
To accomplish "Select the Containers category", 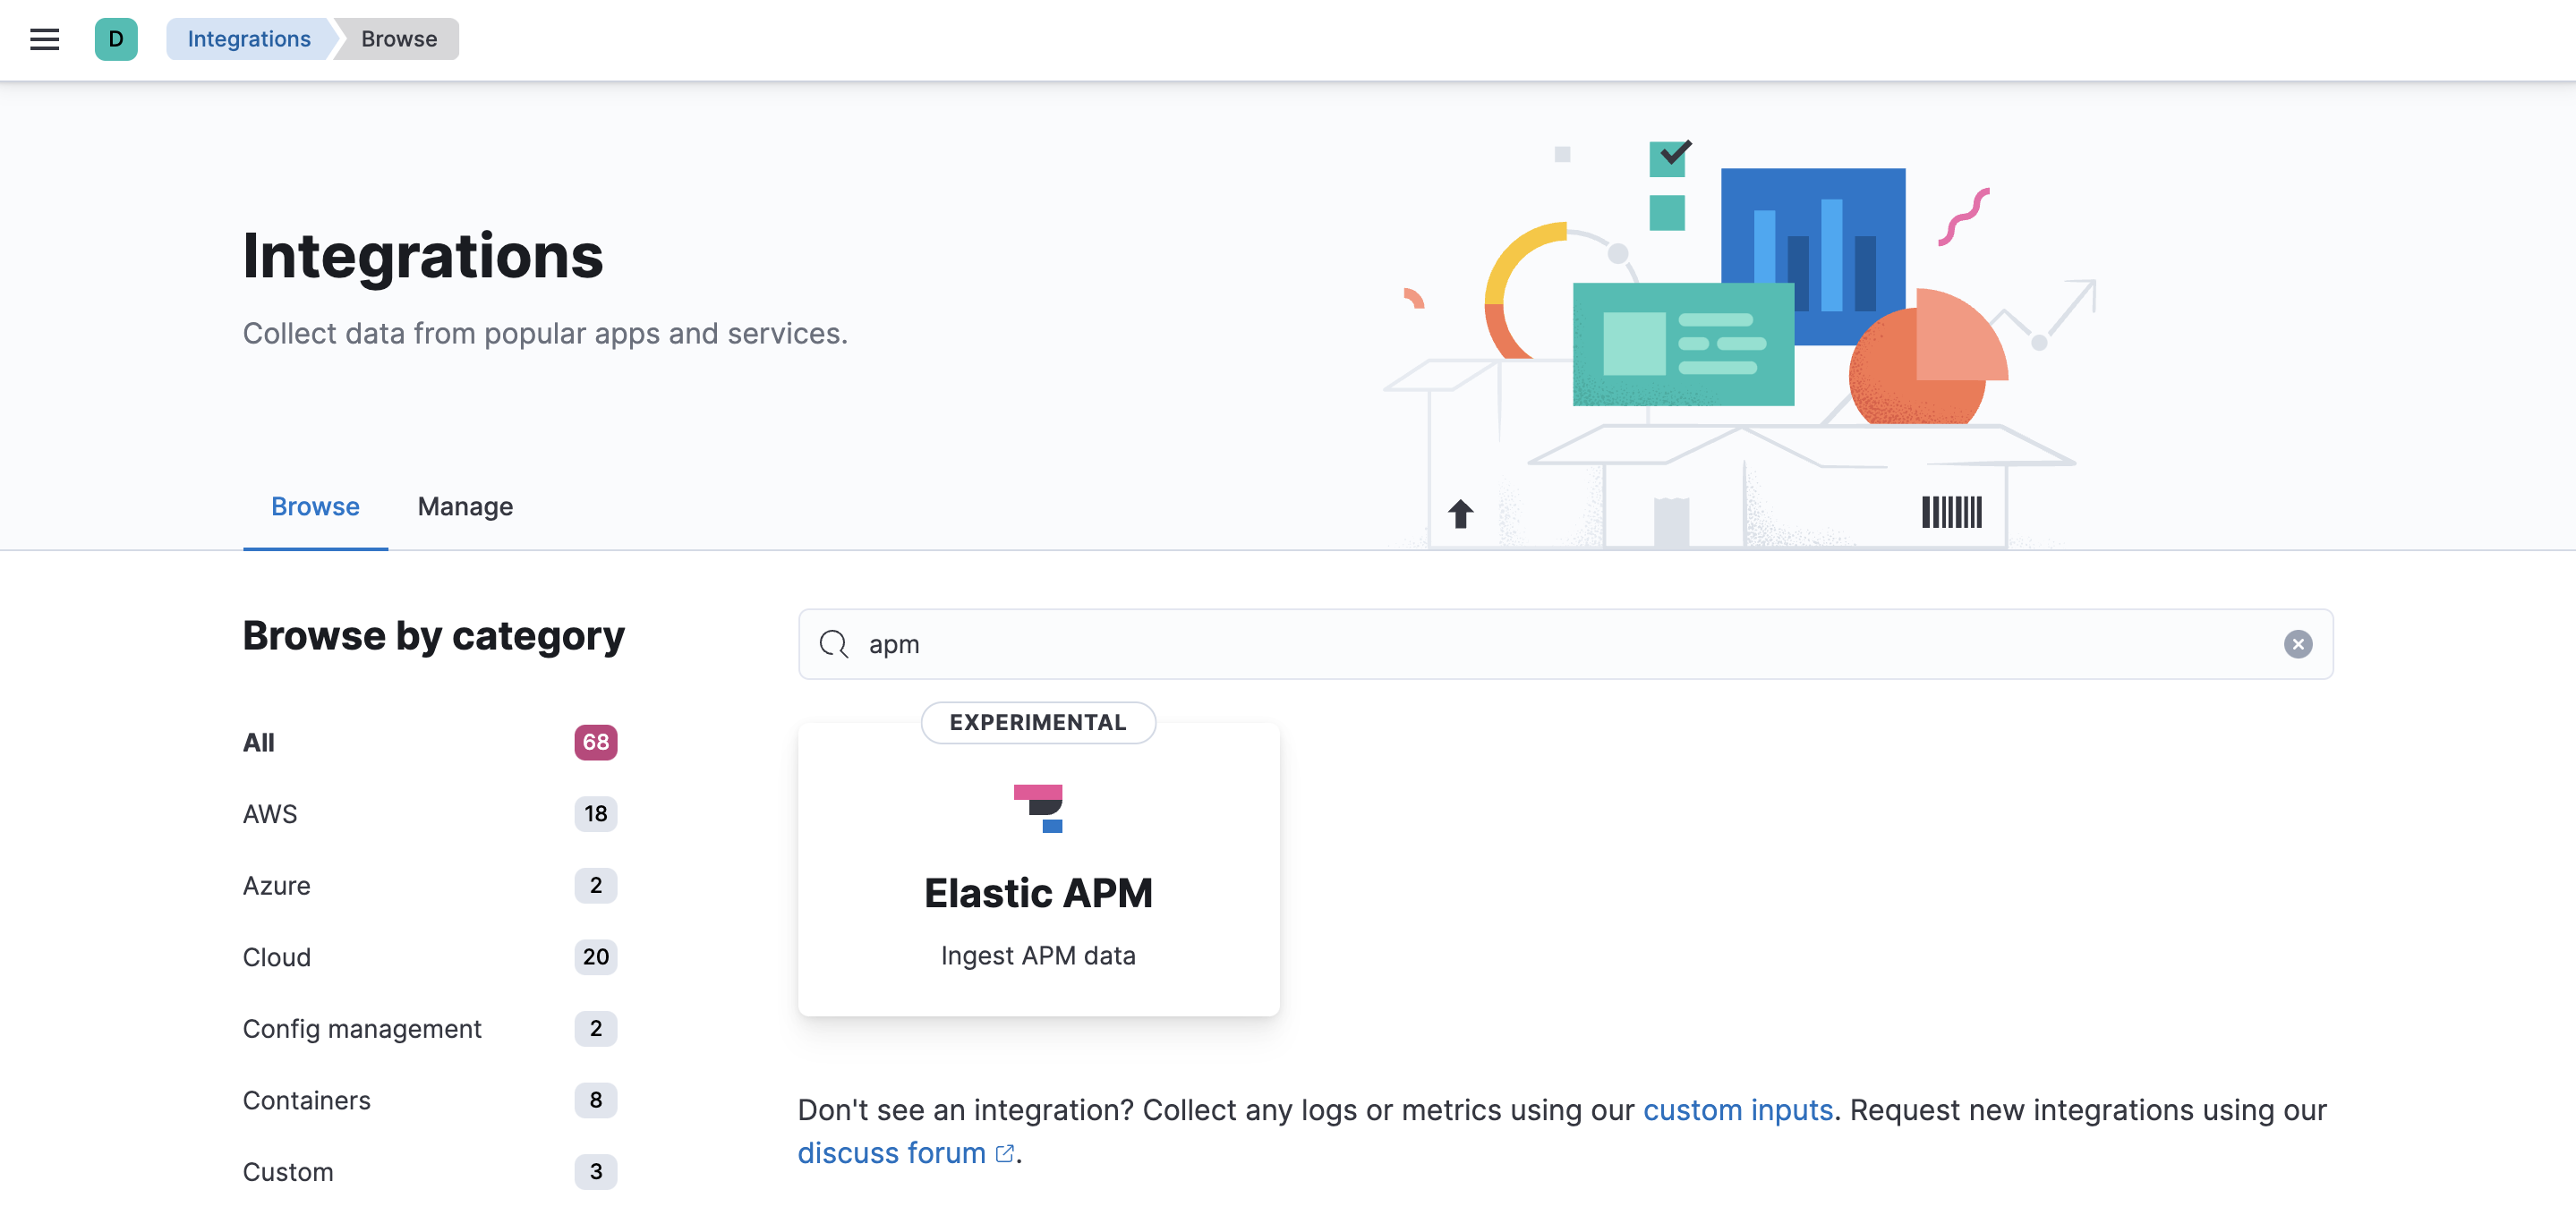I will 305,1100.
